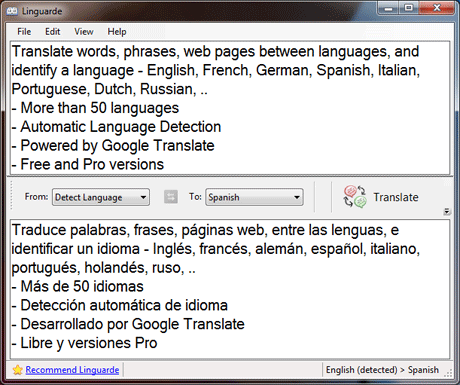This screenshot has height=385, width=460.
Task: Minimize the Linguarde window
Action: coord(388,8)
